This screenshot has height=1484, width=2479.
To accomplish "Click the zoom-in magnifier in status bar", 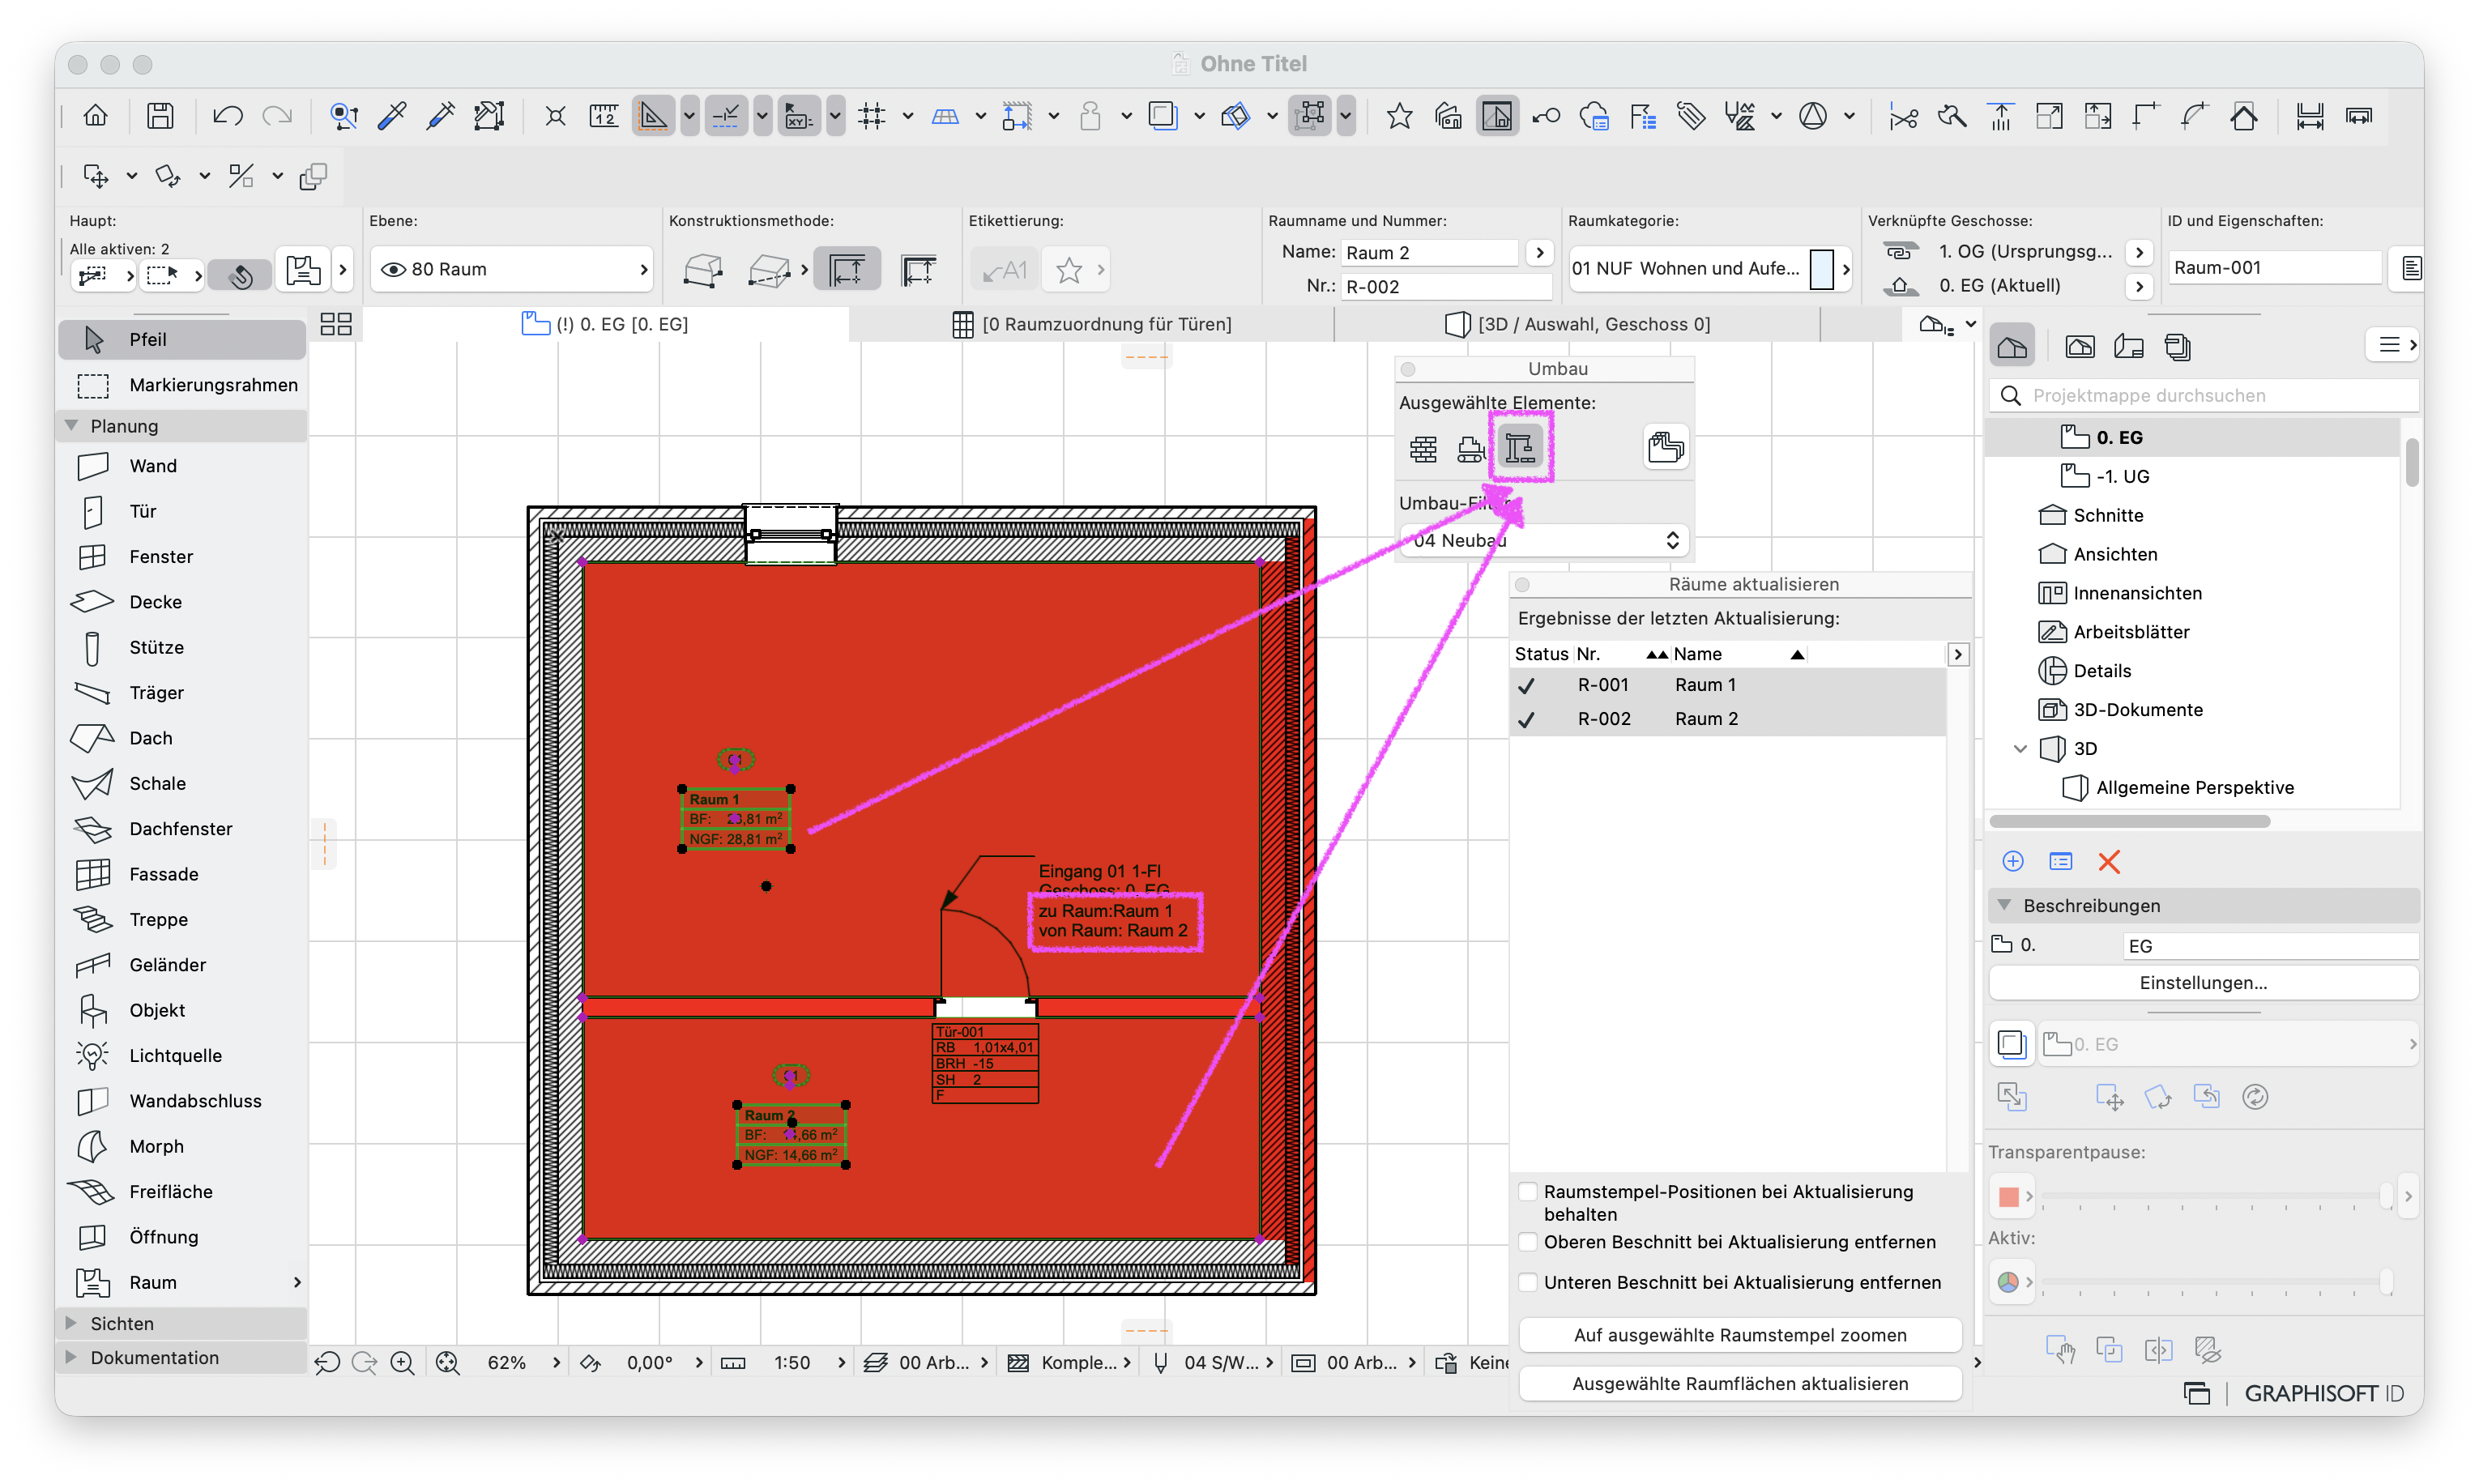I will [402, 1362].
